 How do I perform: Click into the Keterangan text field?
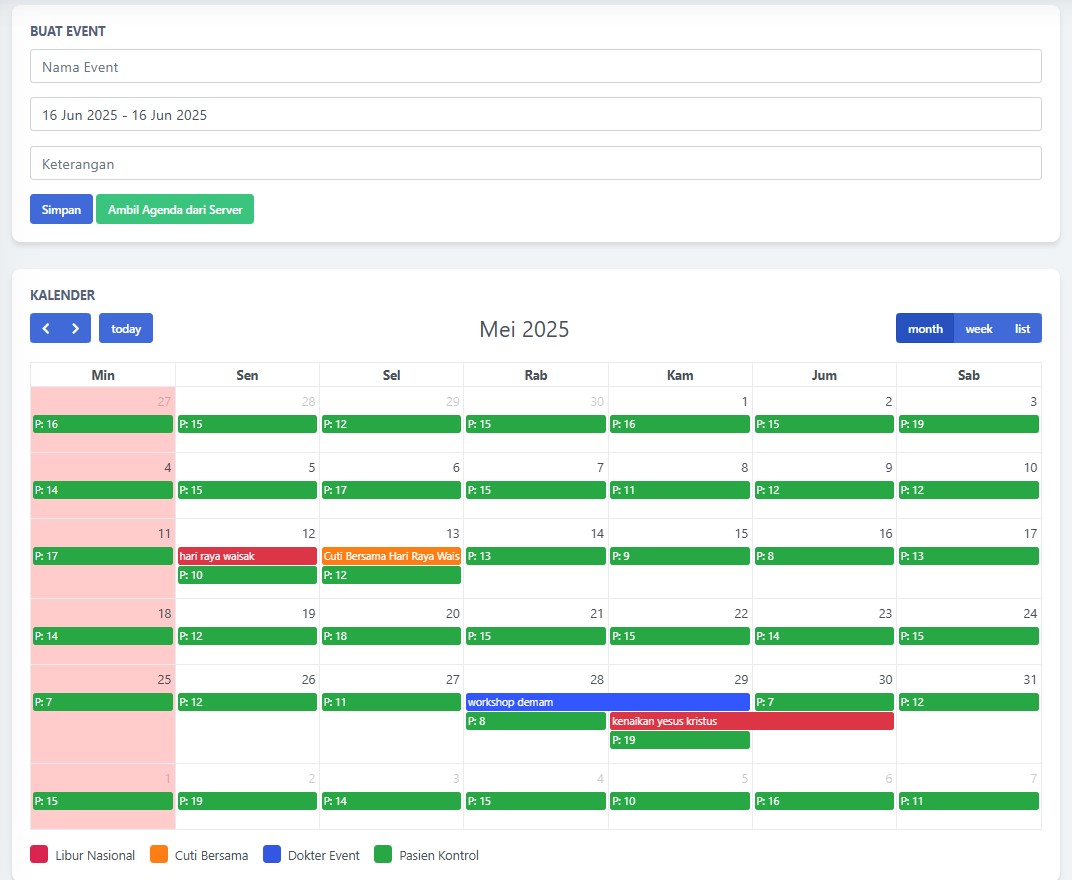click(x=536, y=163)
